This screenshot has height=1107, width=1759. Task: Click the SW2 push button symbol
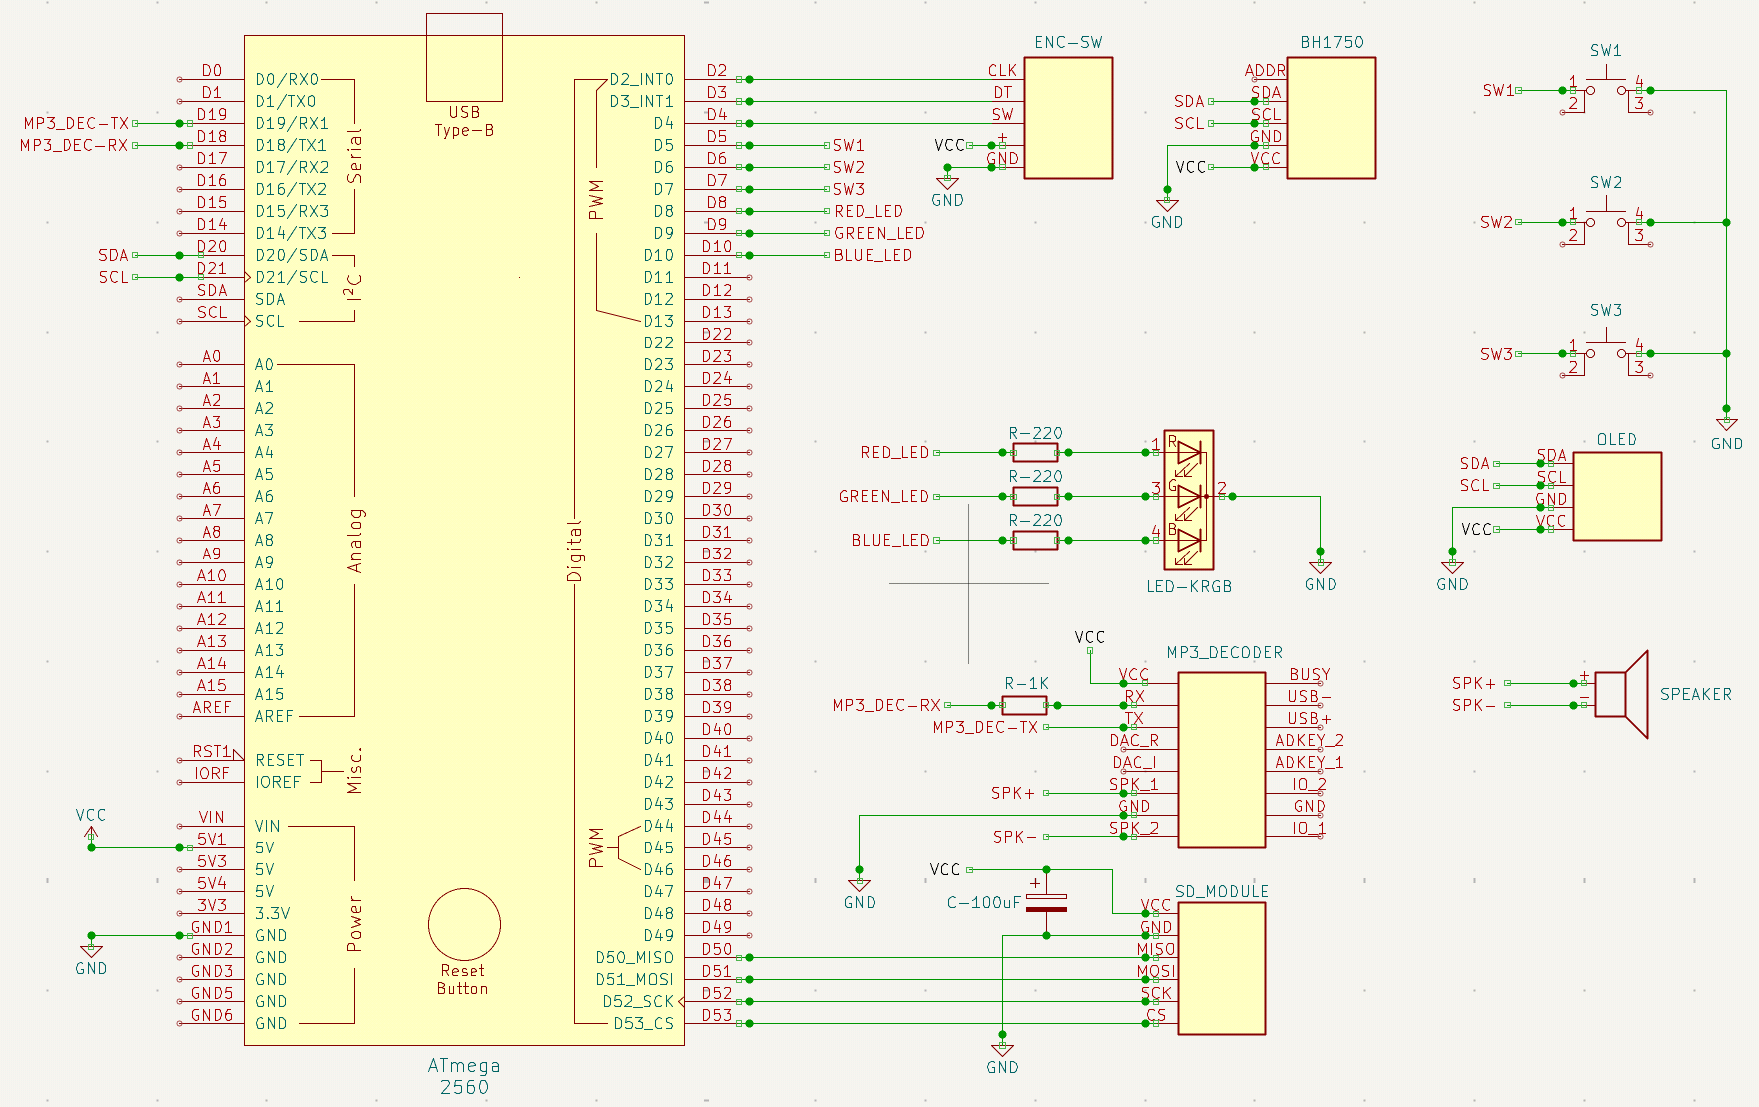1606,223
